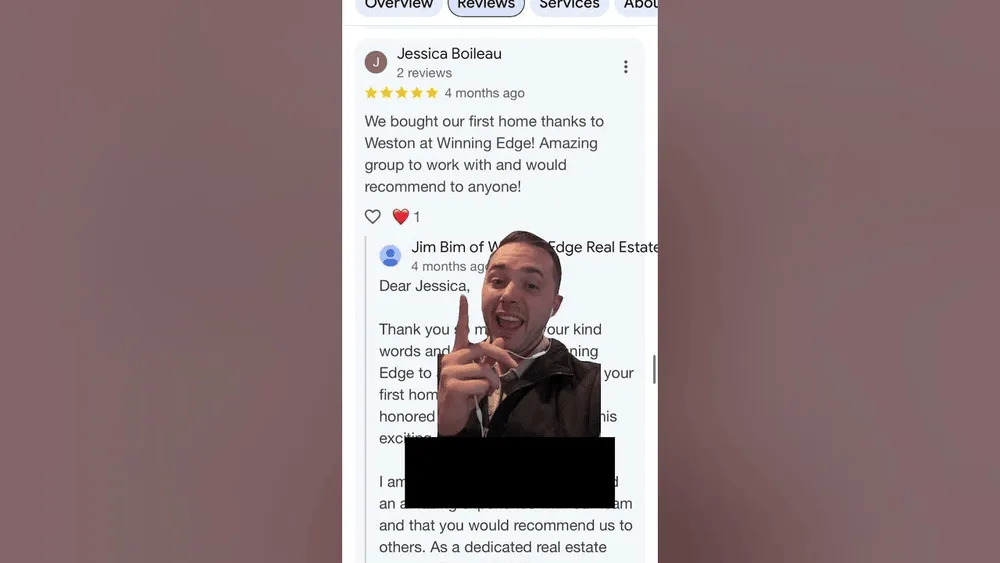This screenshot has width=1000, height=563.
Task: Click the "4 months ago" review timestamp
Action: click(x=485, y=93)
